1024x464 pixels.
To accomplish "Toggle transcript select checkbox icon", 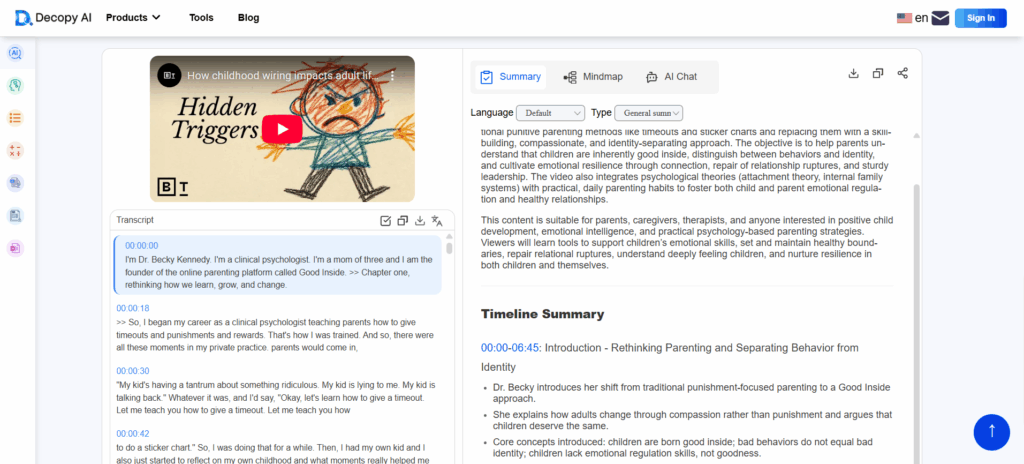I will point(385,221).
